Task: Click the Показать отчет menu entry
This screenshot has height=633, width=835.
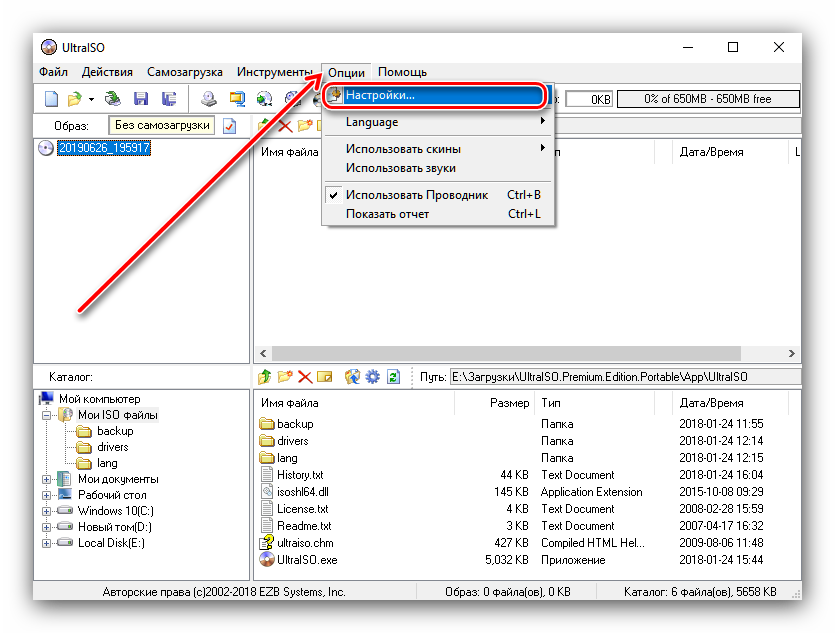Action: [387, 214]
